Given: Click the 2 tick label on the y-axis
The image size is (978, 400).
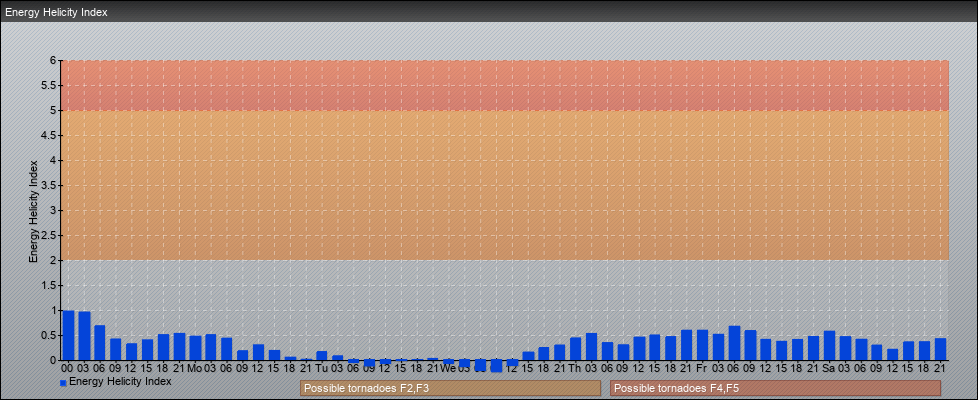Looking at the screenshot, I should tap(54, 260).
